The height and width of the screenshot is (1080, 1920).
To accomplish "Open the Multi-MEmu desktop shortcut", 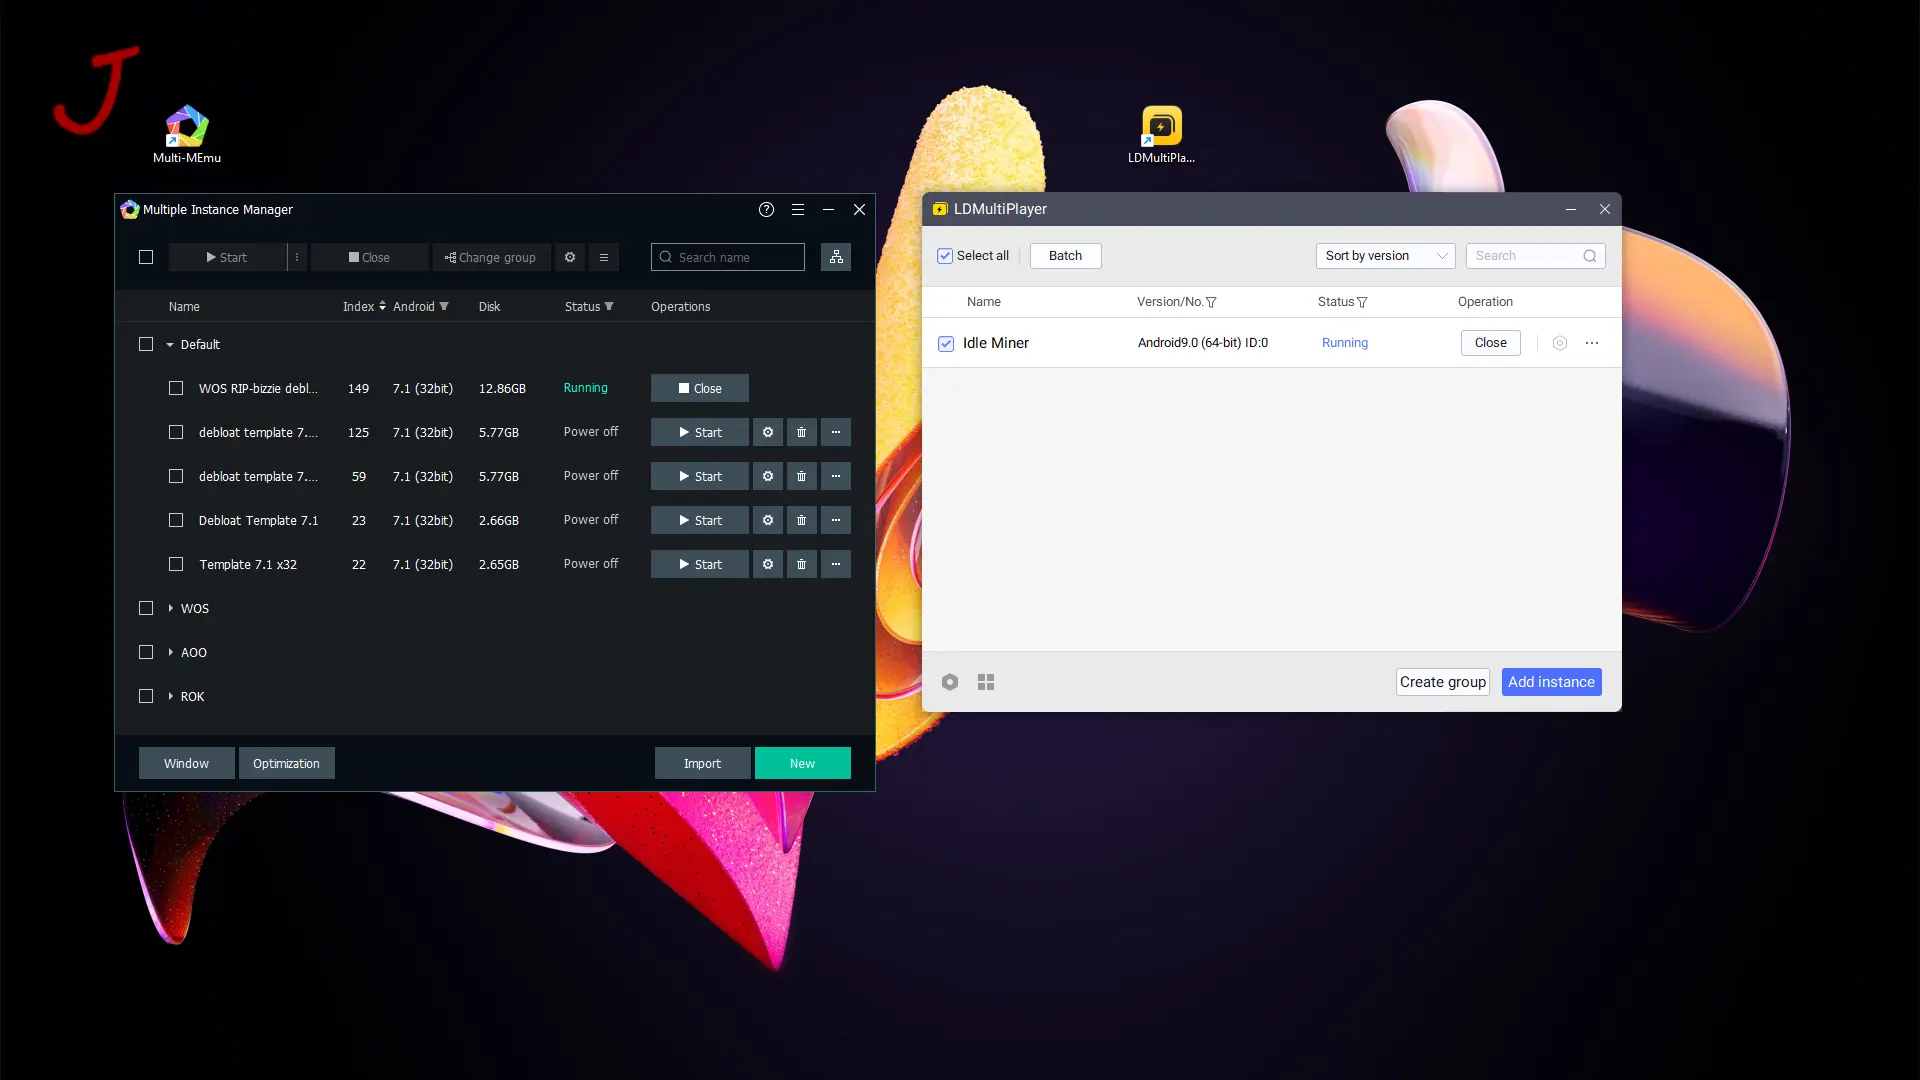I will (187, 134).
